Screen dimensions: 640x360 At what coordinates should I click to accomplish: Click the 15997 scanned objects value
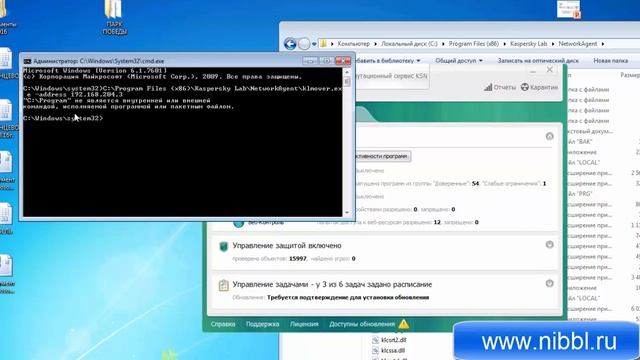pyautogui.click(x=298, y=259)
